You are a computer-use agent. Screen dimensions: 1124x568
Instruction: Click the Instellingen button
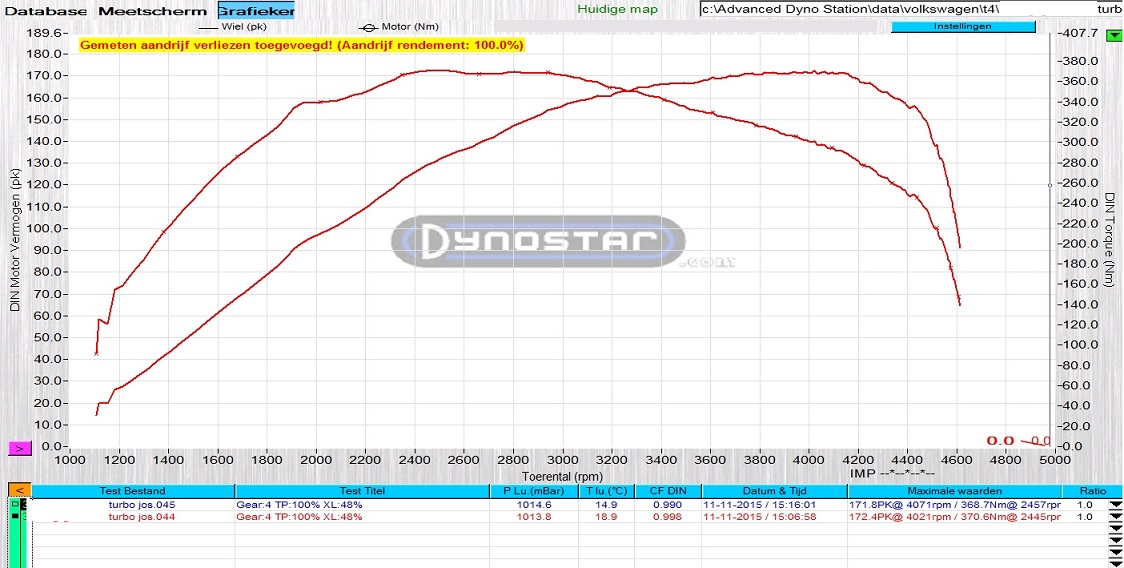[960, 27]
